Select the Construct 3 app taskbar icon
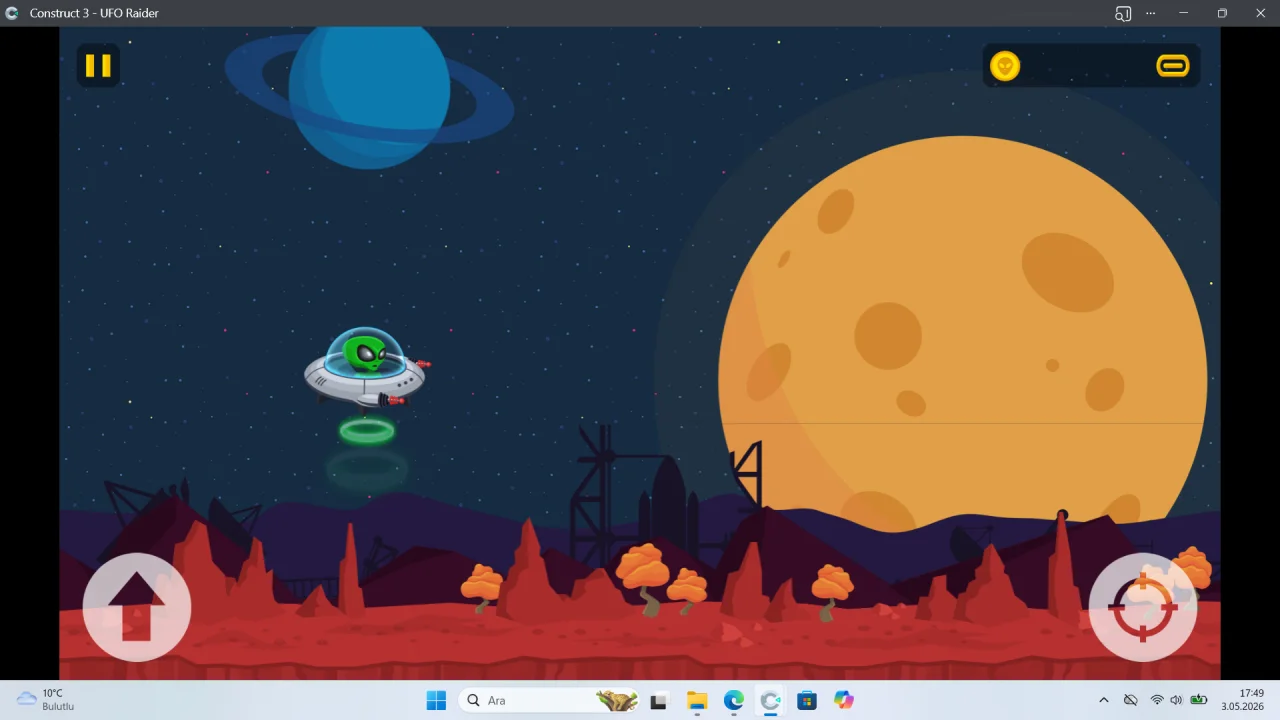The height and width of the screenshot is (720, 1280). click(x=770, y=700)
